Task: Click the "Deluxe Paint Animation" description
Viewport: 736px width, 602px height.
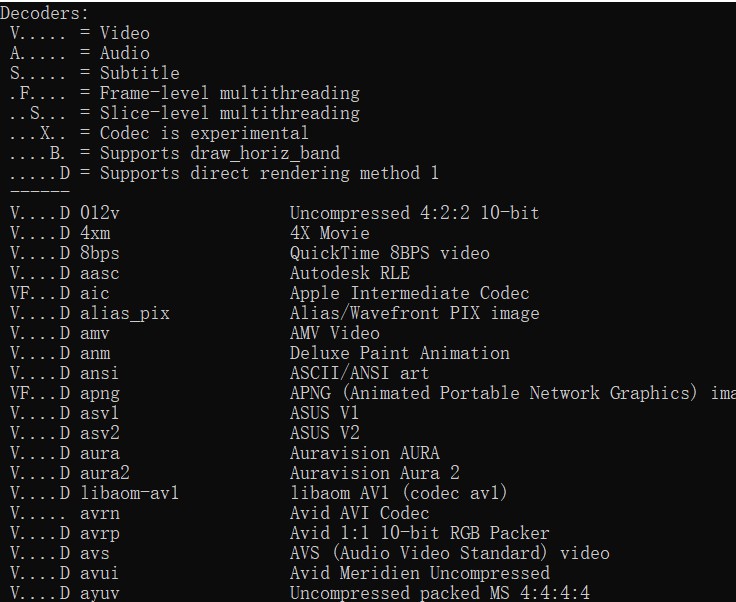Action: [x=400, y=353]
